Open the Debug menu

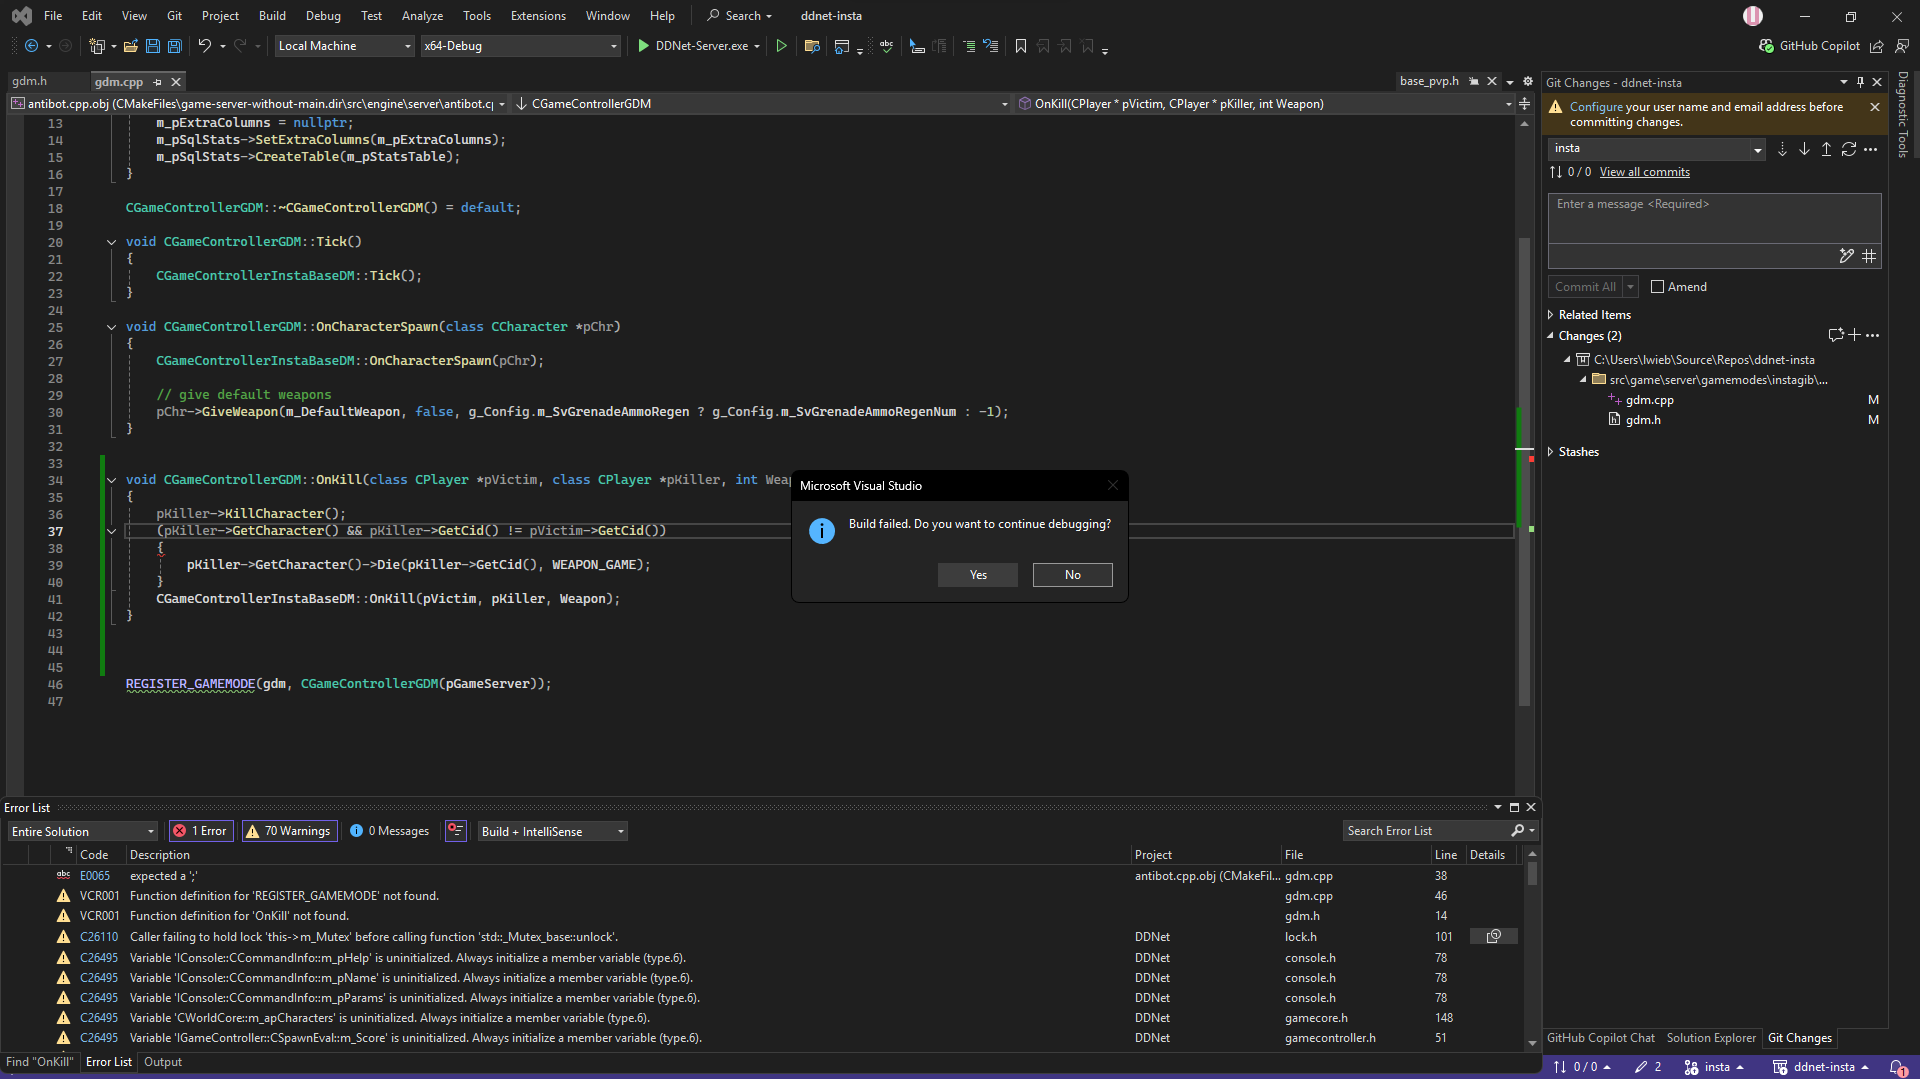coord(323,16)
